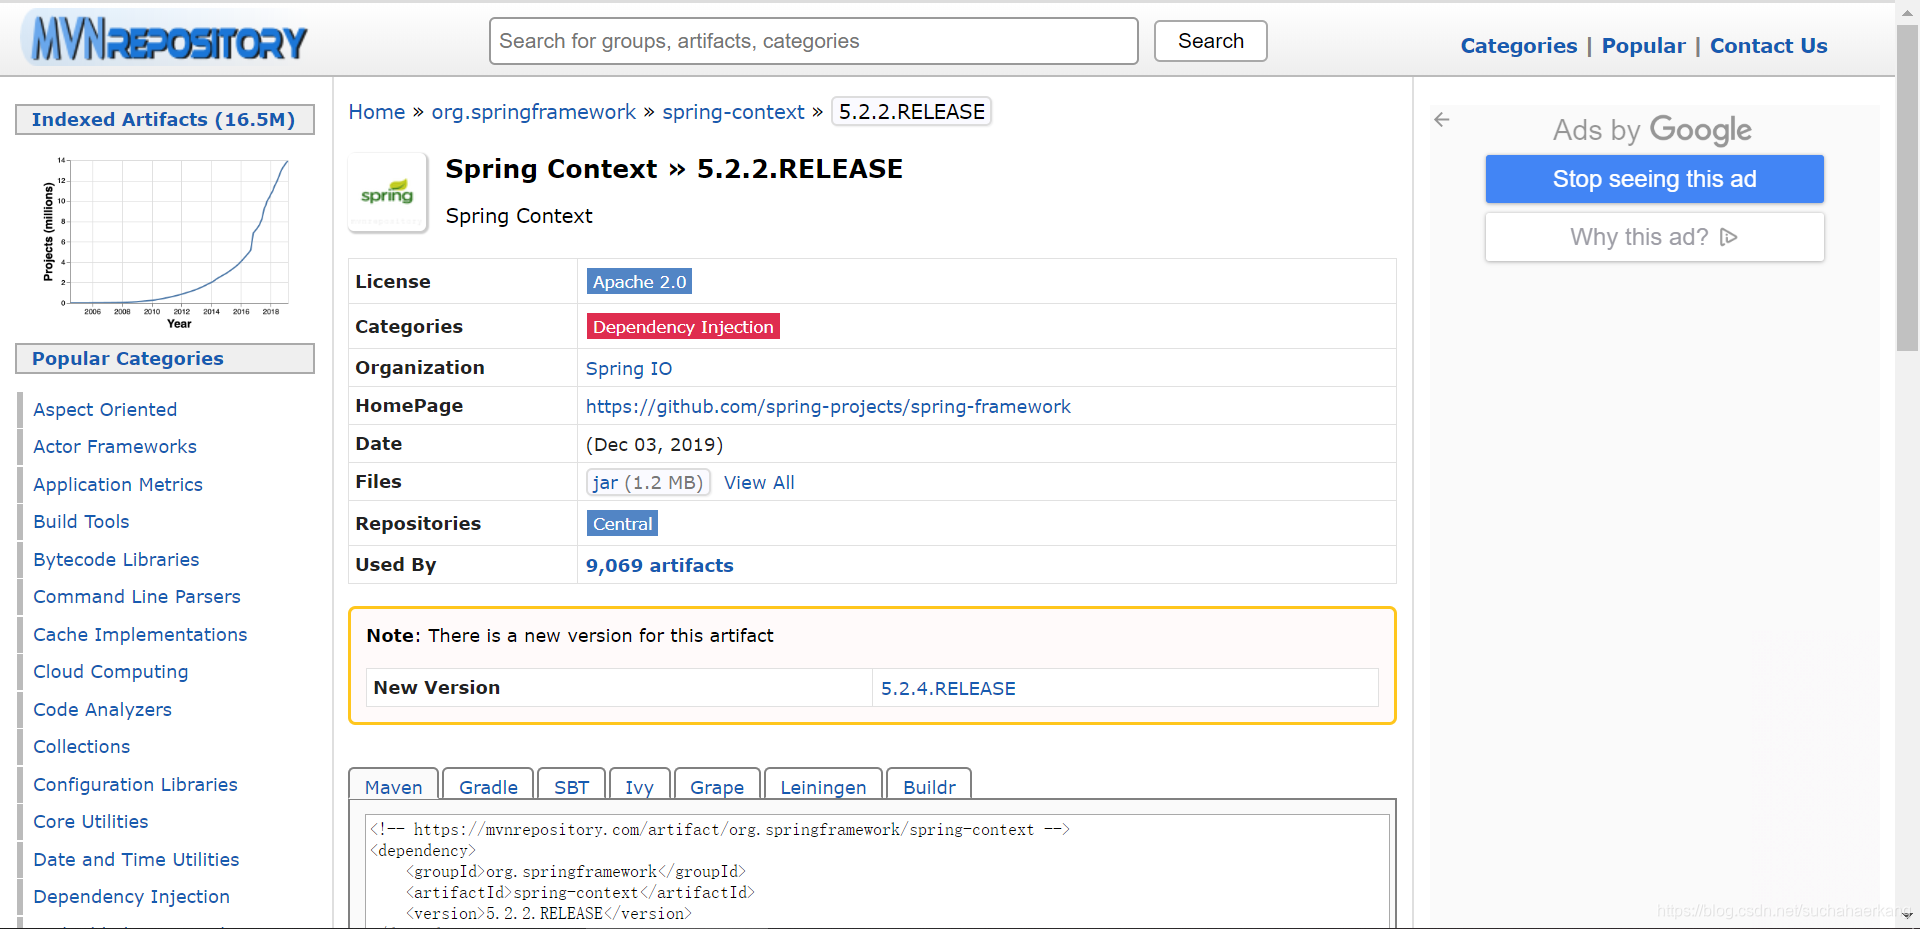This screenshot has width=1920, height=929.
Task: Open Cache Implementations category
Action: point(140,634)
